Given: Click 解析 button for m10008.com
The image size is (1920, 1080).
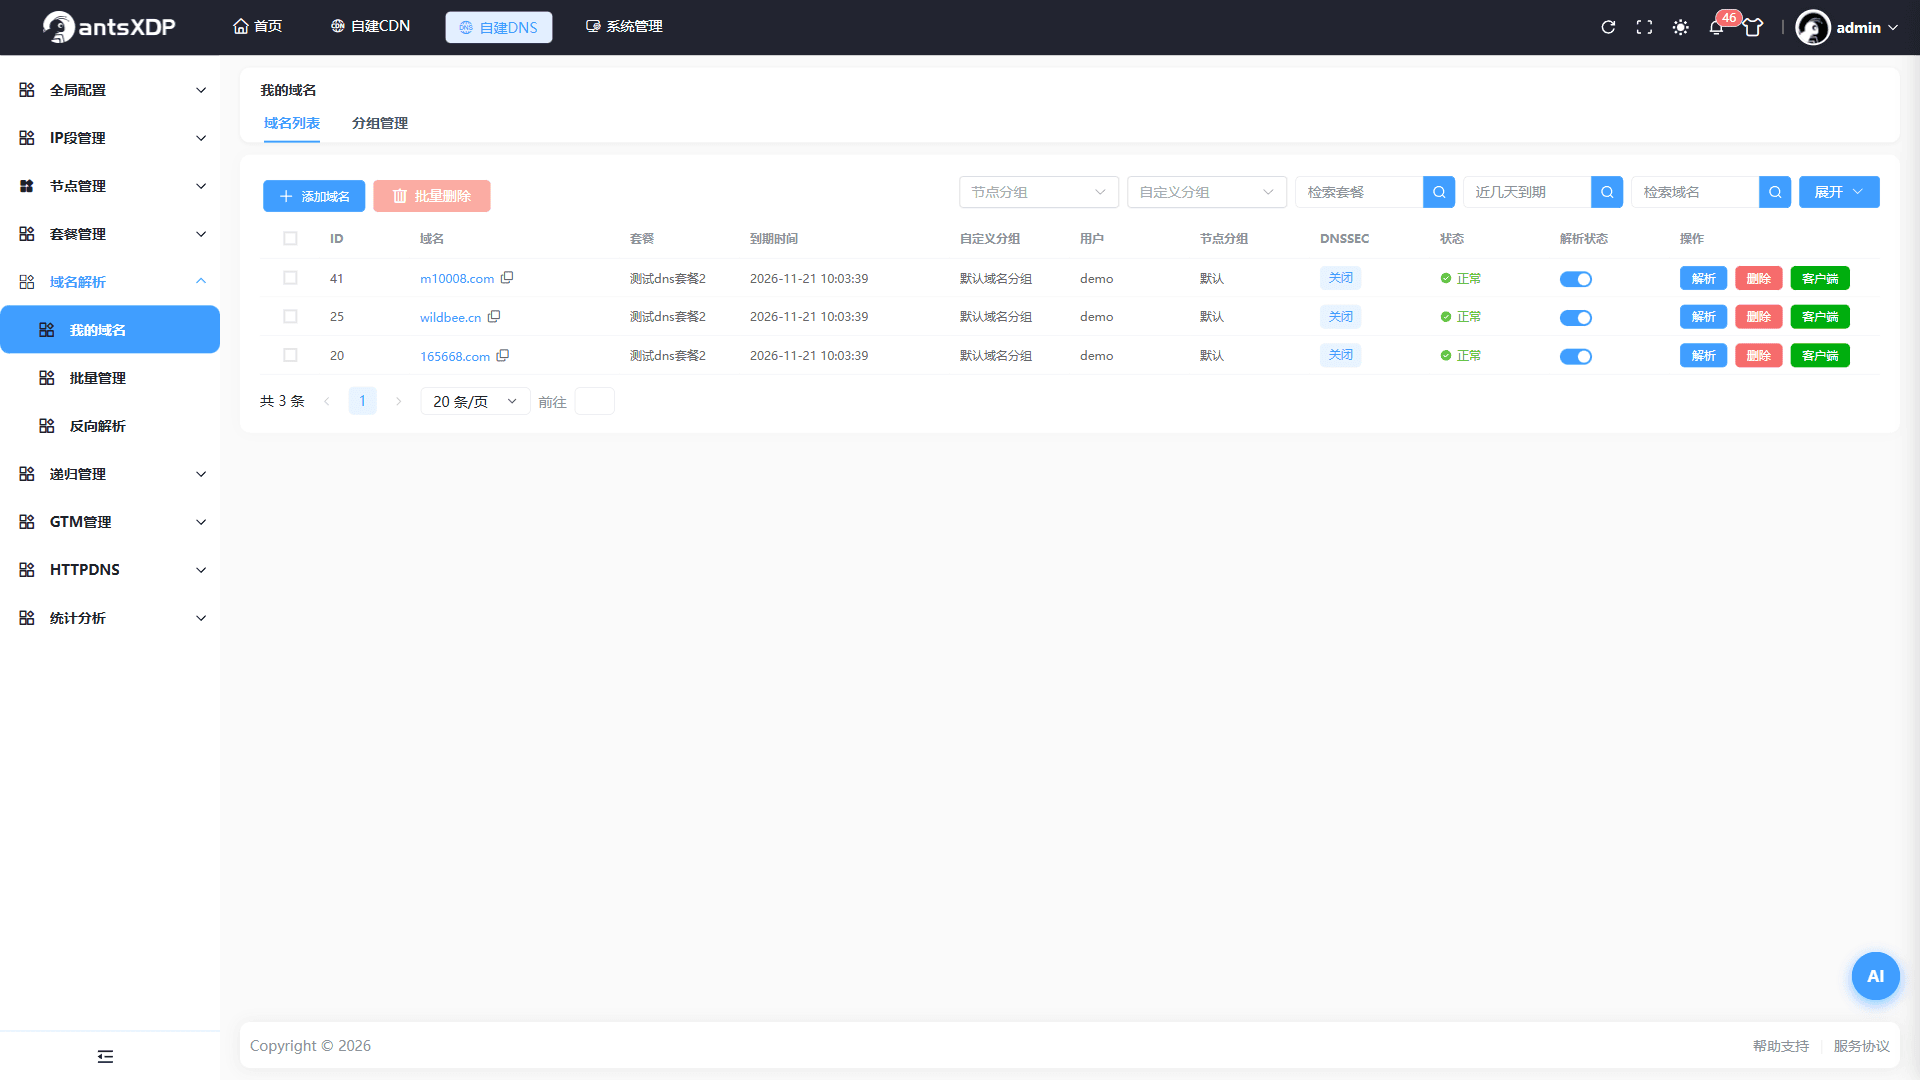Looking at the screenshot, I should [x=1703, y=278].
